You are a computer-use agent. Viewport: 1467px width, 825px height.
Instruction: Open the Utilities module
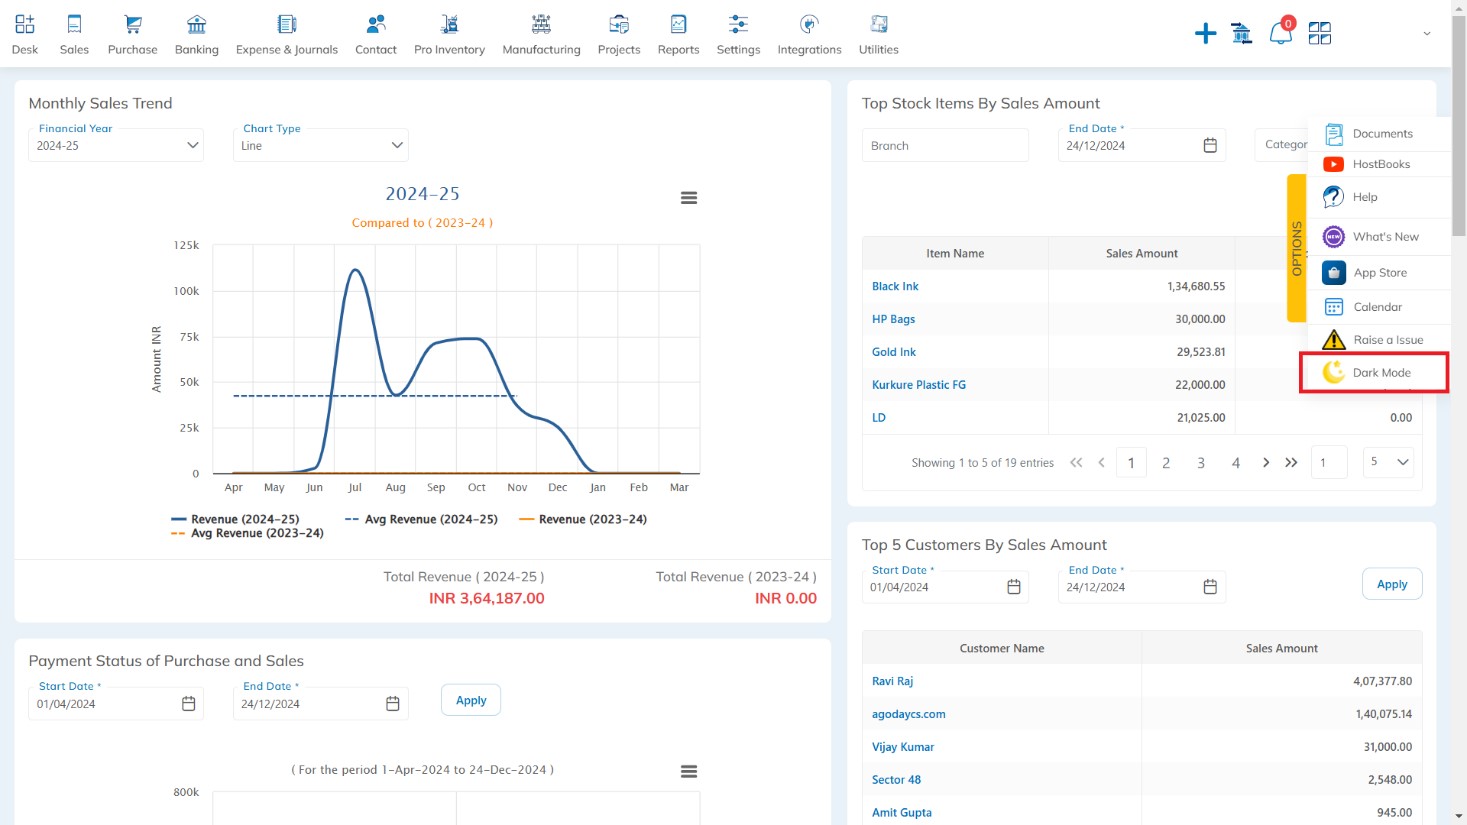(x=879, y=34)
